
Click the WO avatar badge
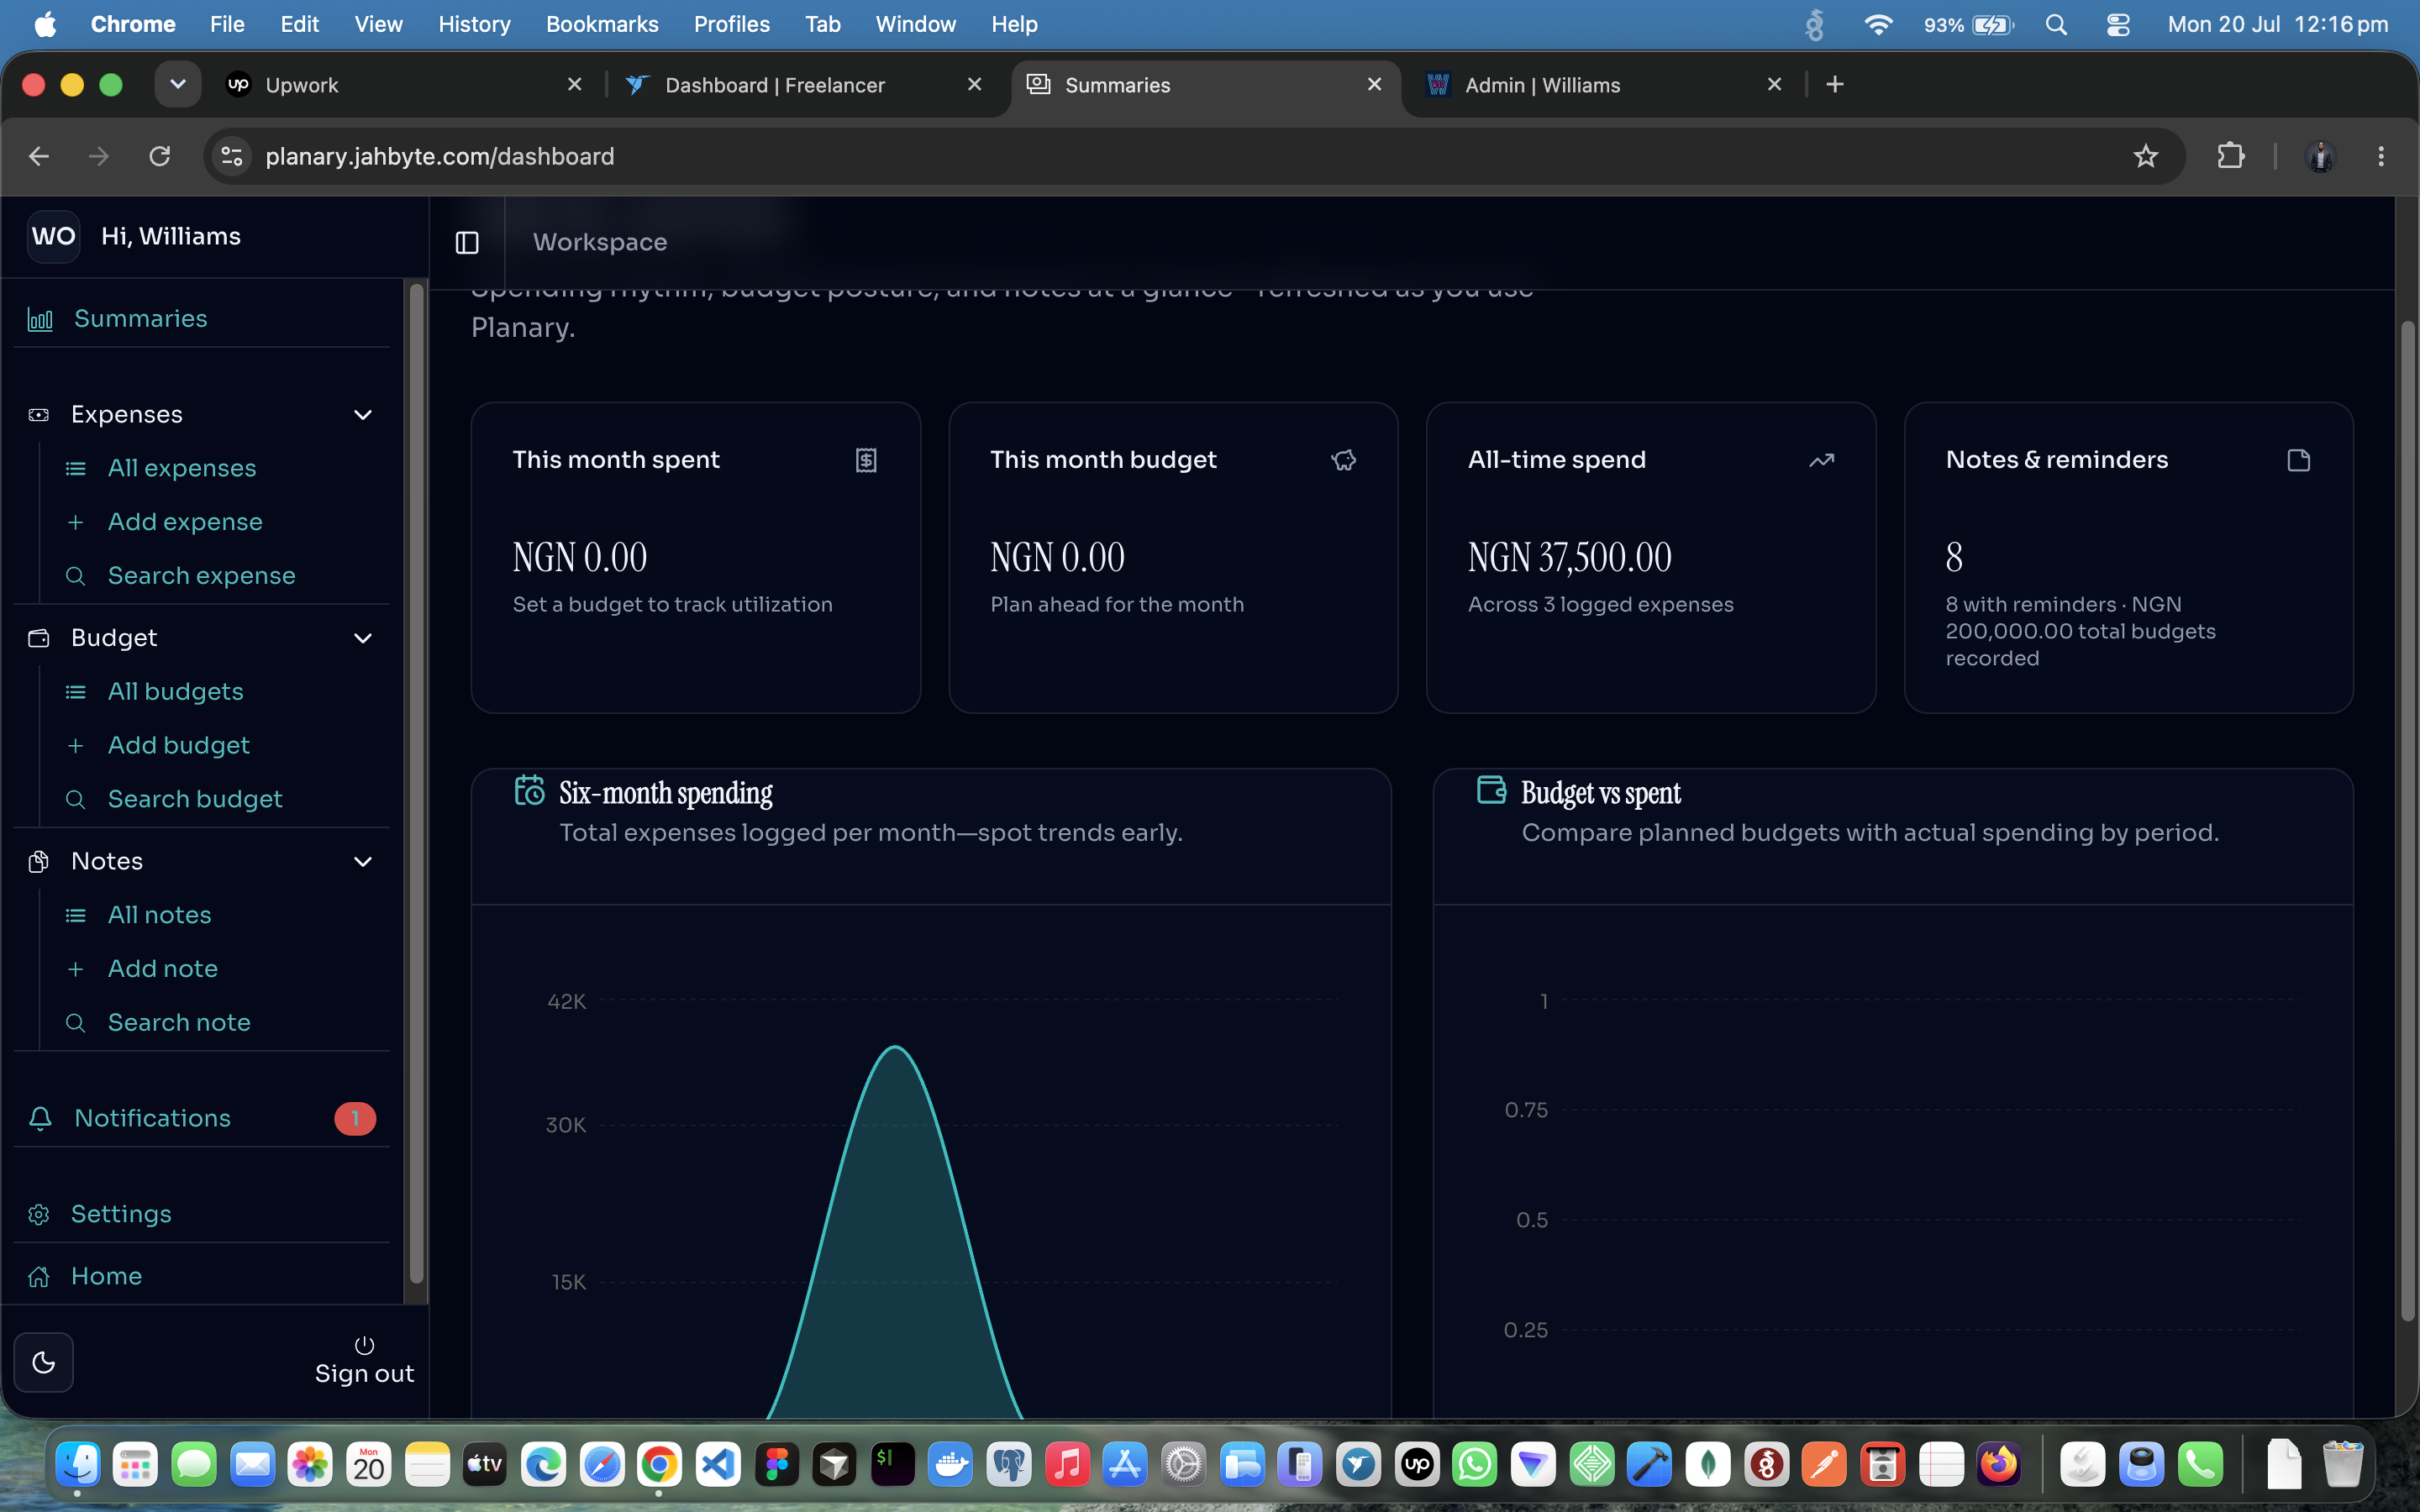(x=54, y=236)
